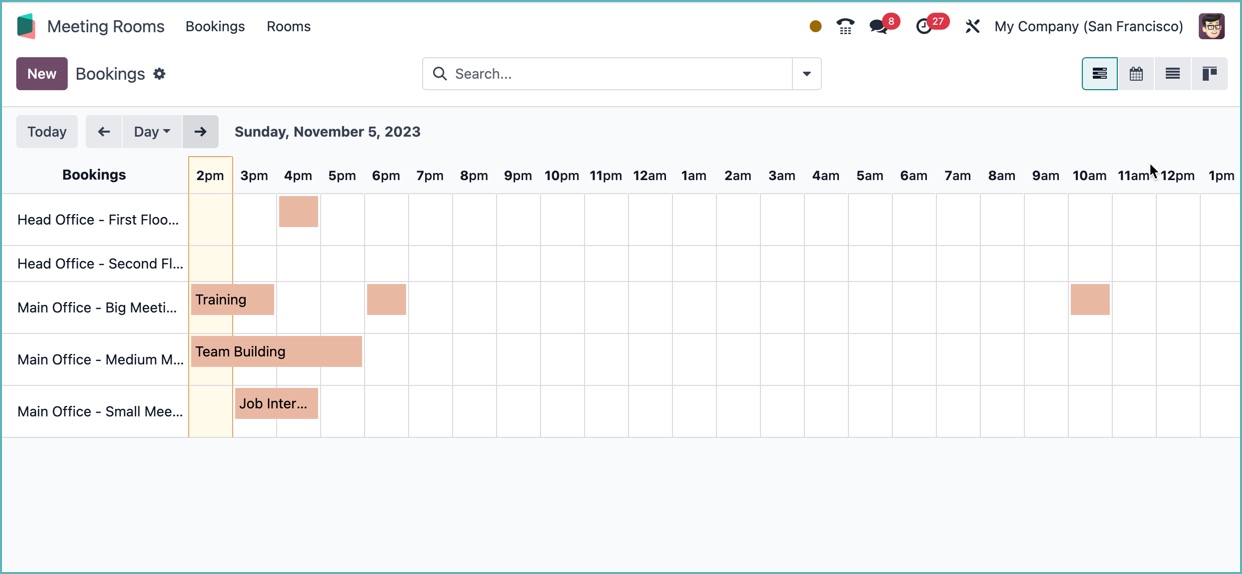Switch to Gantt view icon
Screen dimensions: 1242x574
1099,74
